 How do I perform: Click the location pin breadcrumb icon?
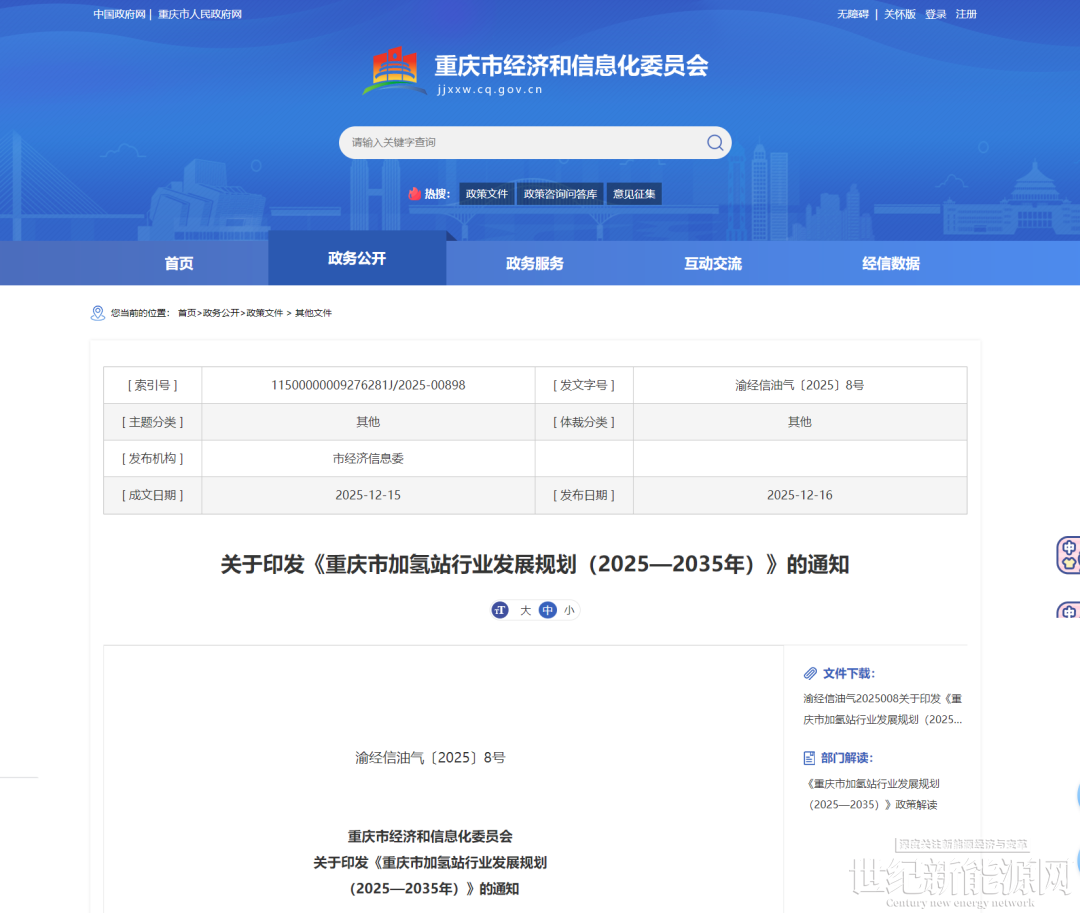click(x=97, y=313)
